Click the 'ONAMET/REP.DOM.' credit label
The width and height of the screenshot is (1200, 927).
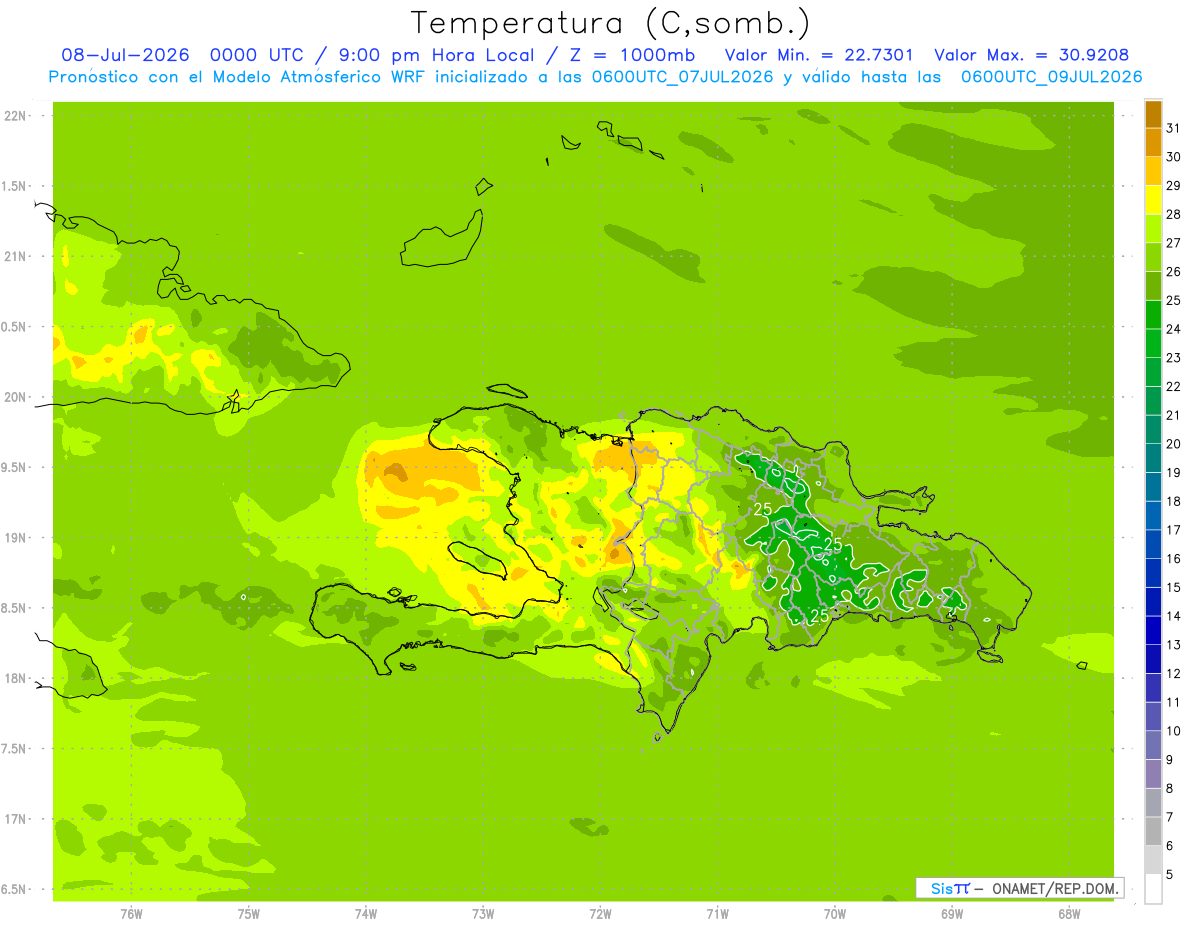1055,888
